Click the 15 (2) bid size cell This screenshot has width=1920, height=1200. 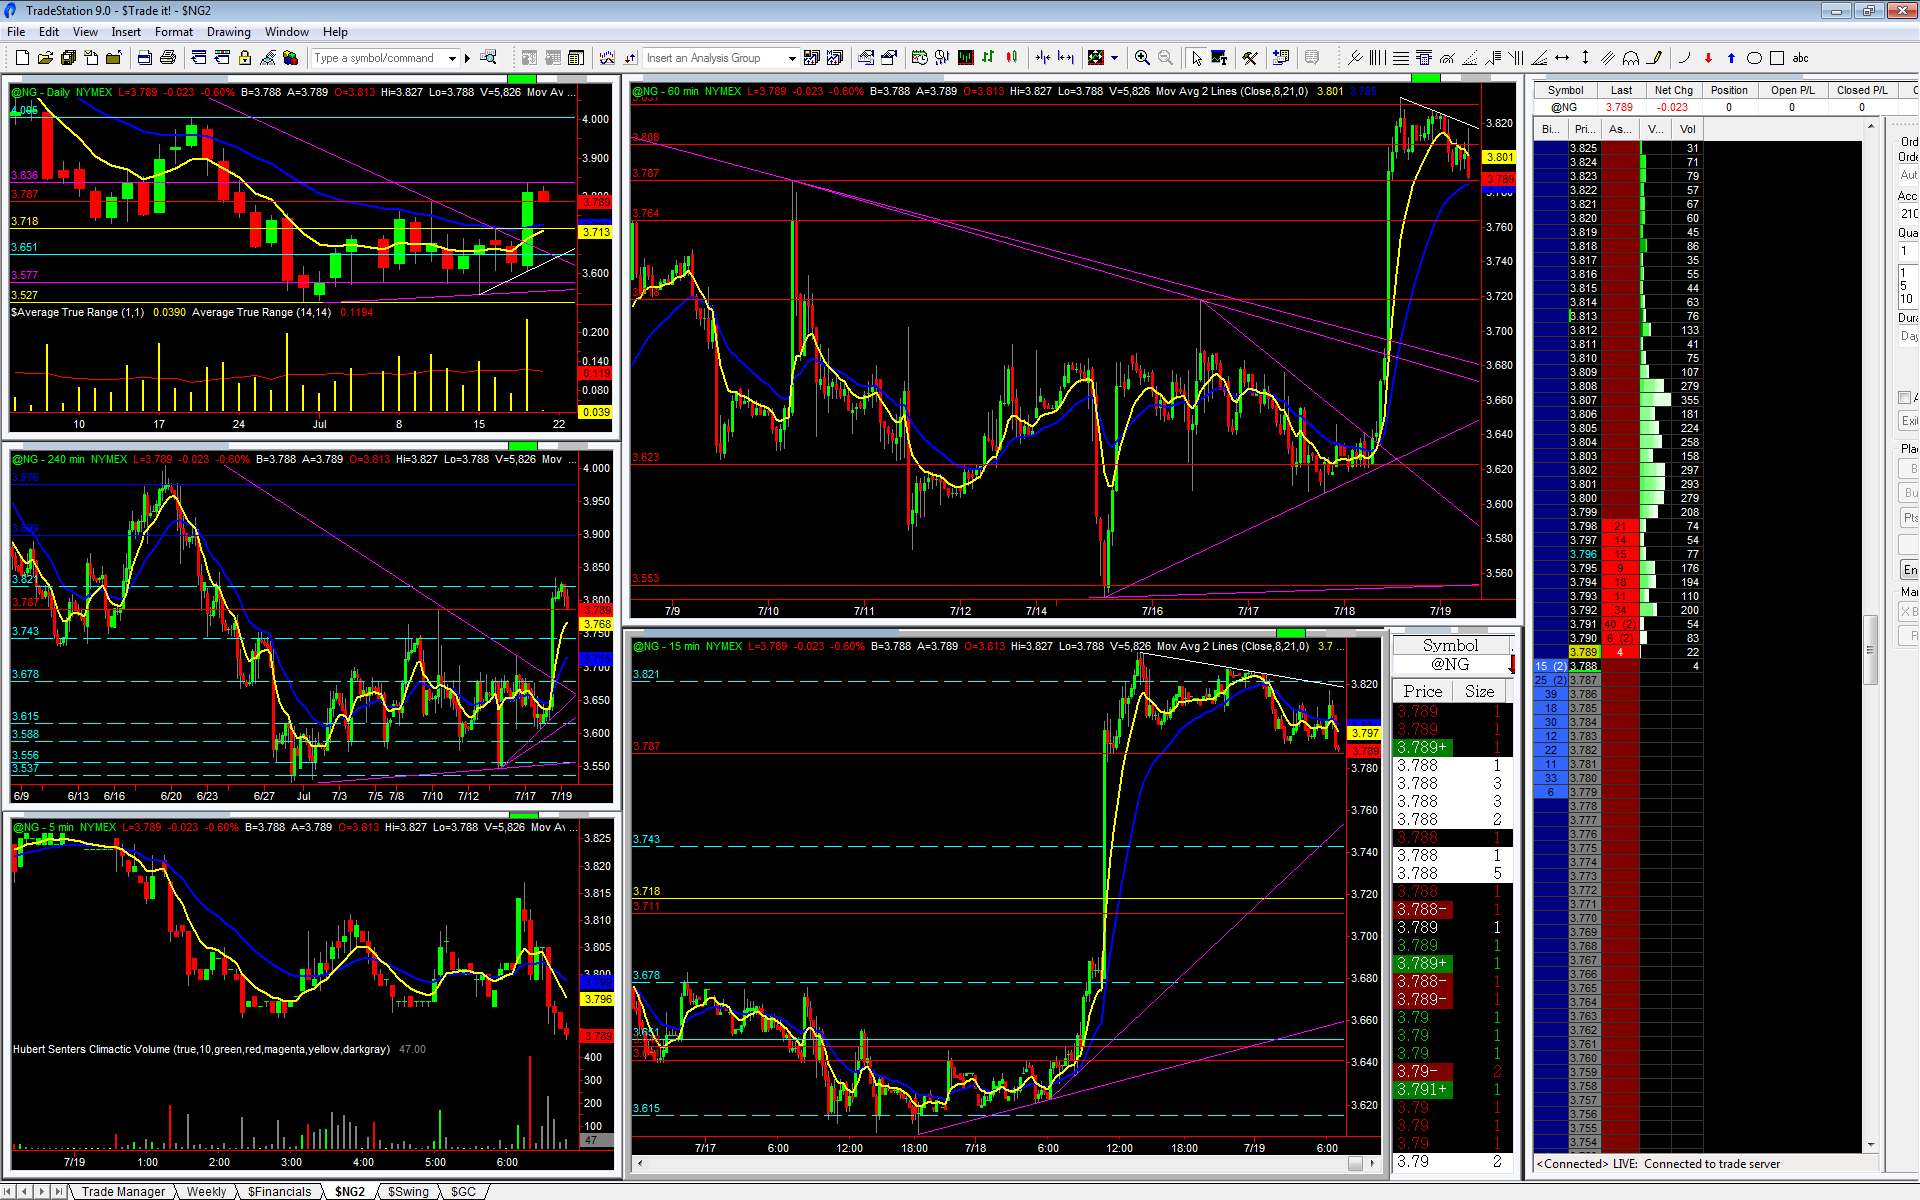click(1551, 666)
